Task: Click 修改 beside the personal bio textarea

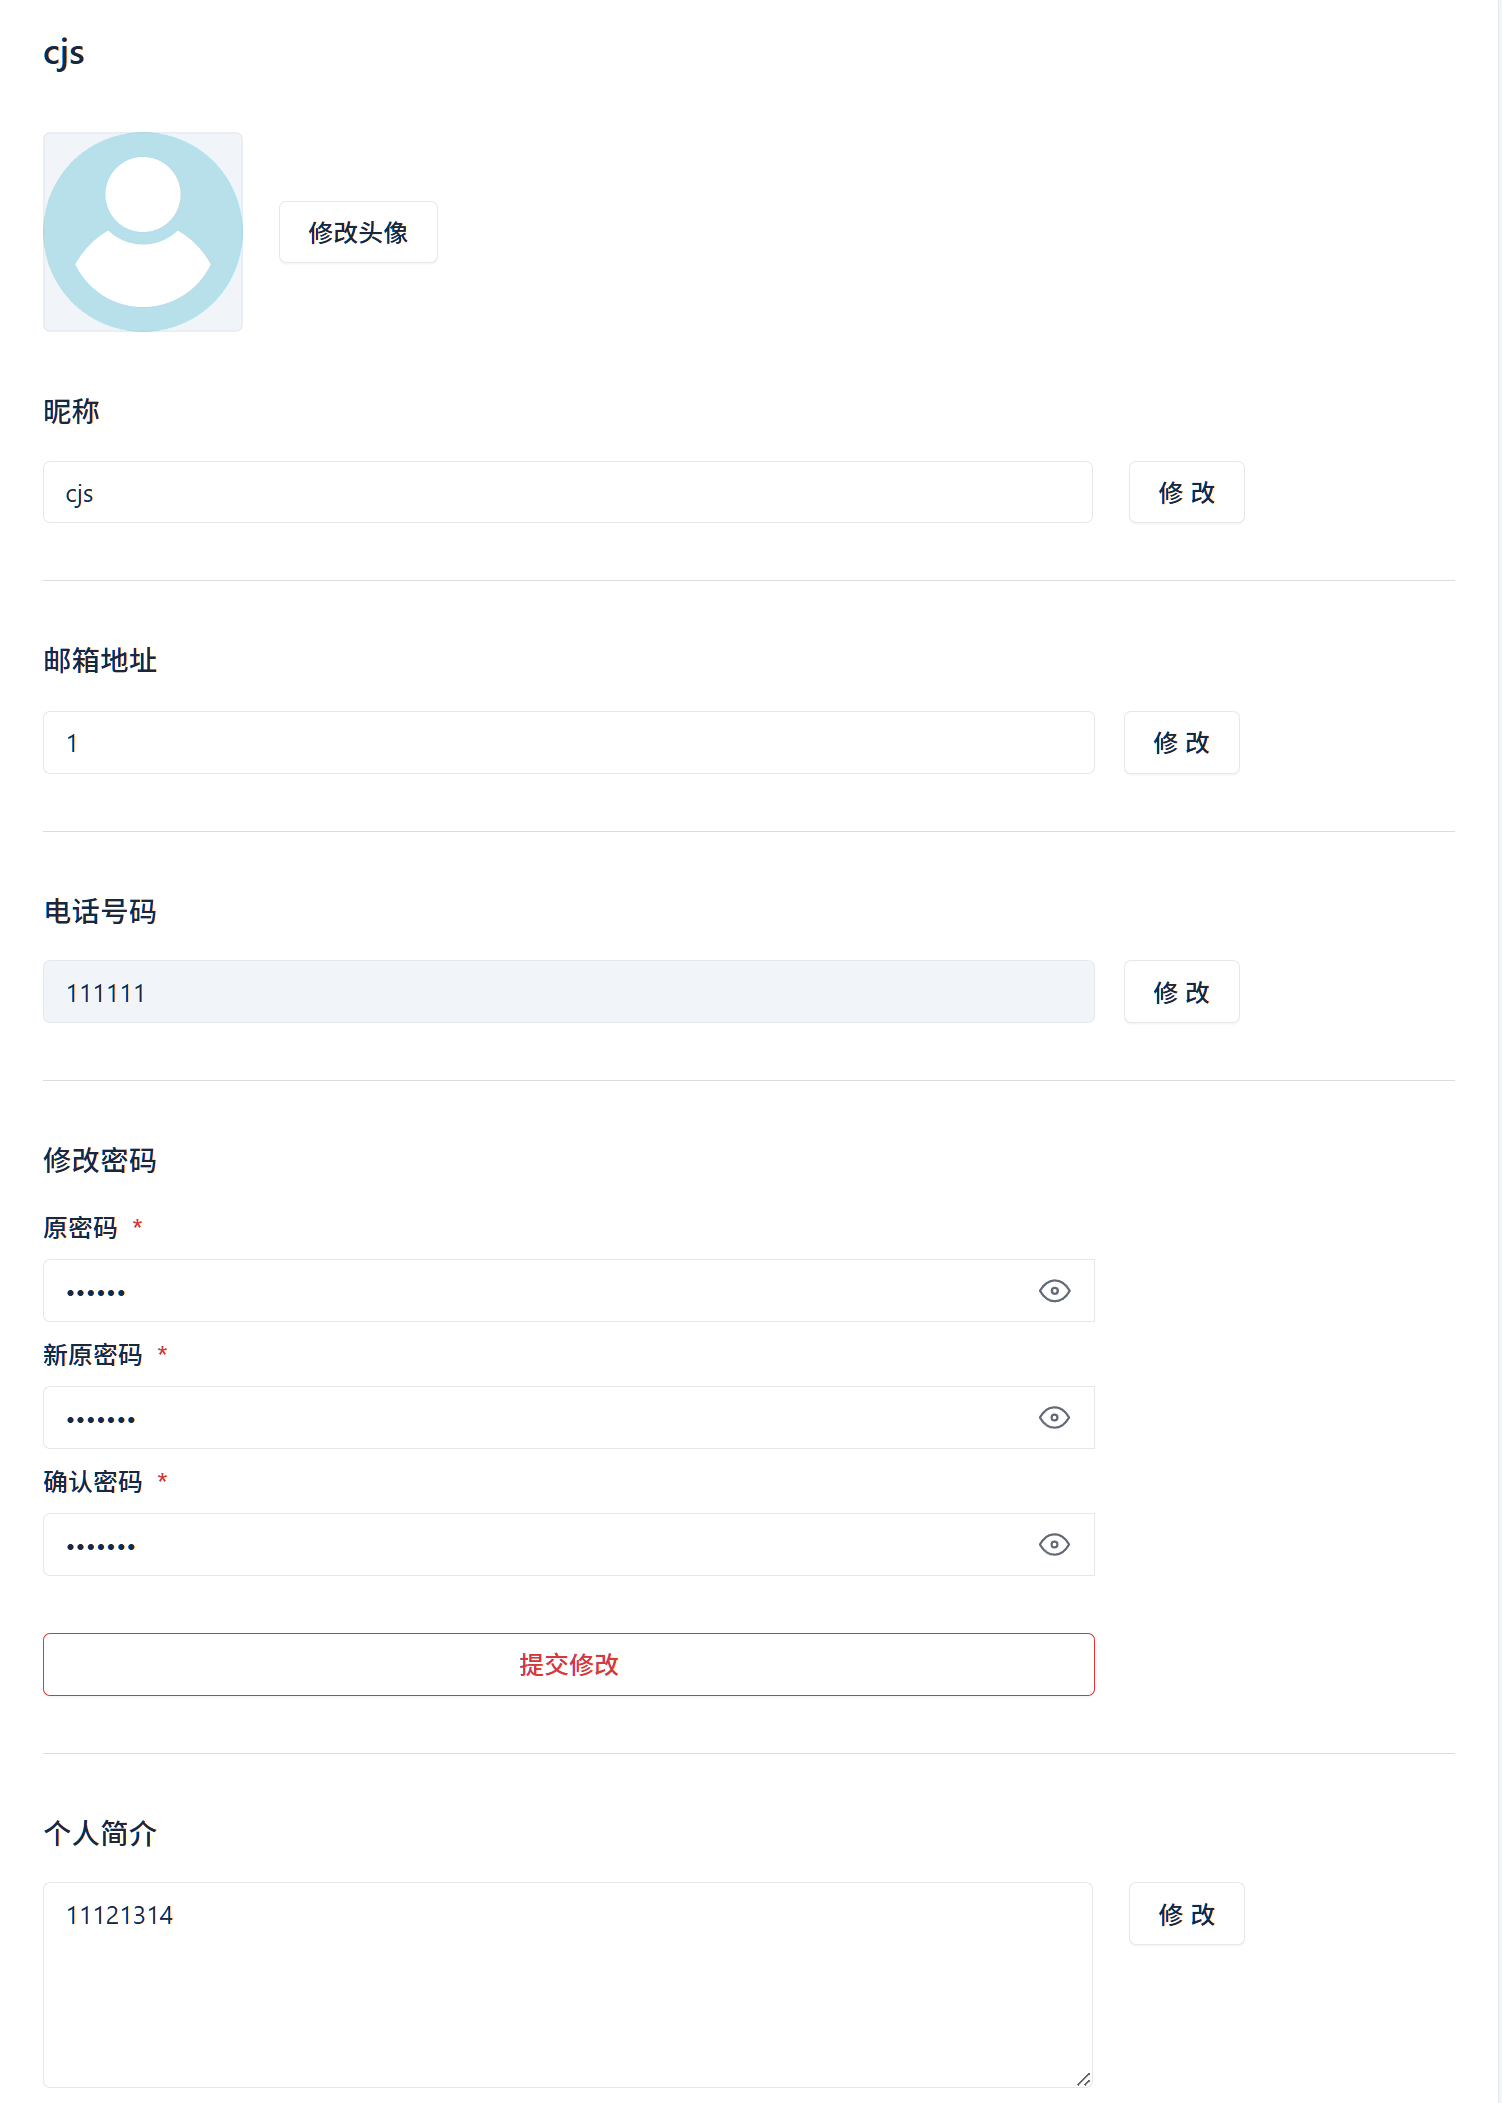Action: (x=1187, y=1914)
